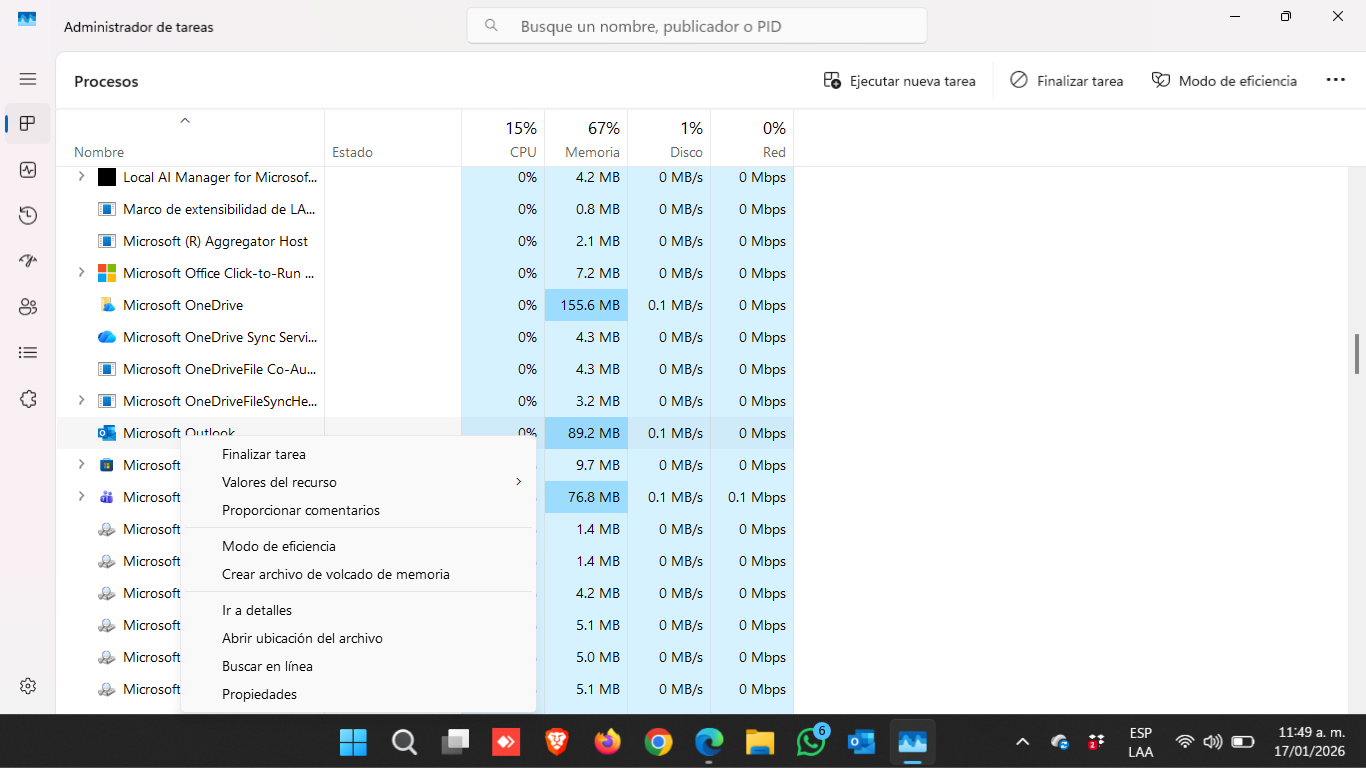
Task: Sort by Red column header
Action: tap(752, 138)
